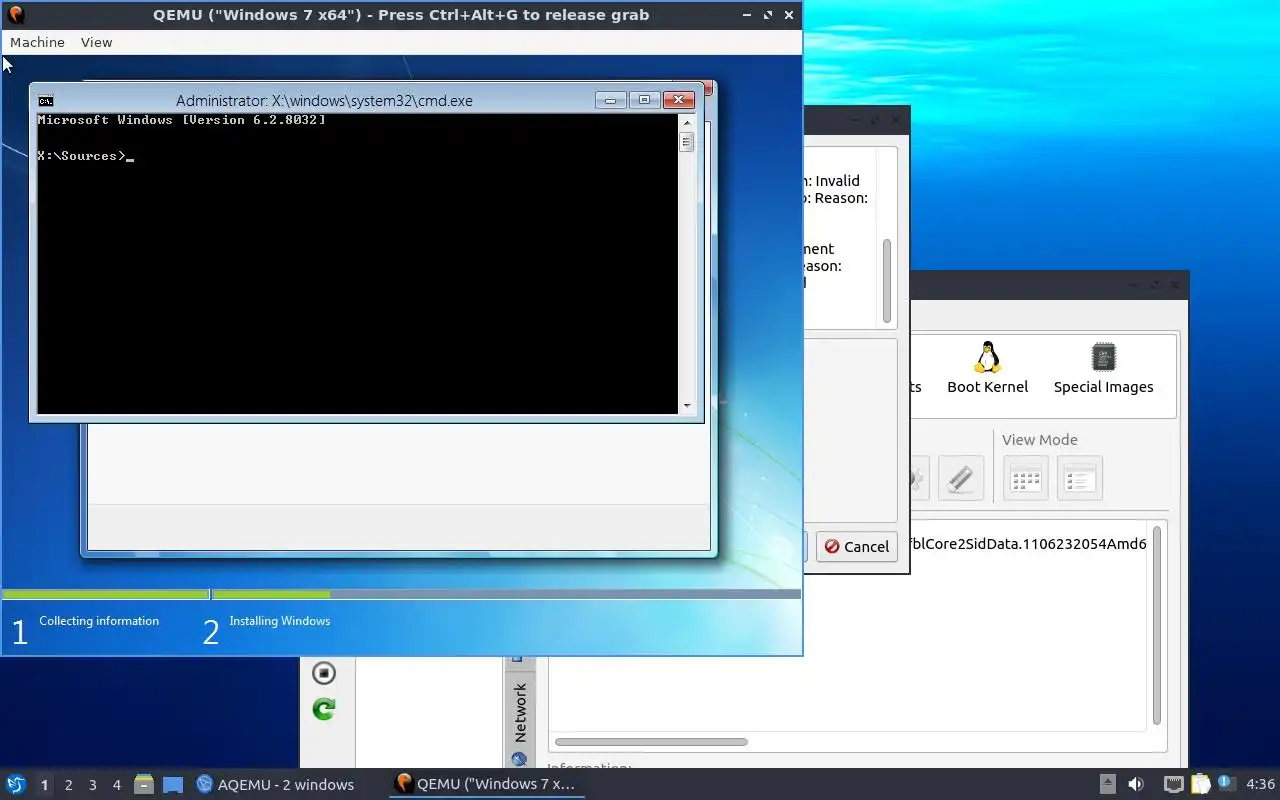Viewport: 1280px width, 800px height.
Task: Switch to workspace 2
Action: pyautogui.click(x=68, y=785)
